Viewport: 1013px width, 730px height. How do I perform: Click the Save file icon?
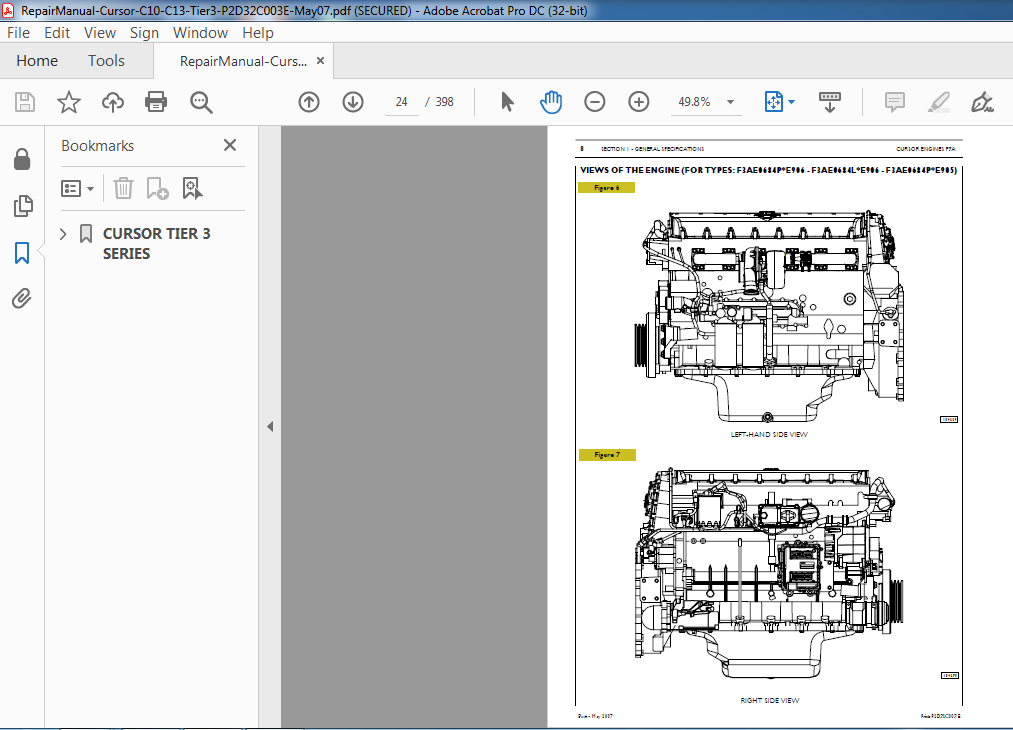25,102
